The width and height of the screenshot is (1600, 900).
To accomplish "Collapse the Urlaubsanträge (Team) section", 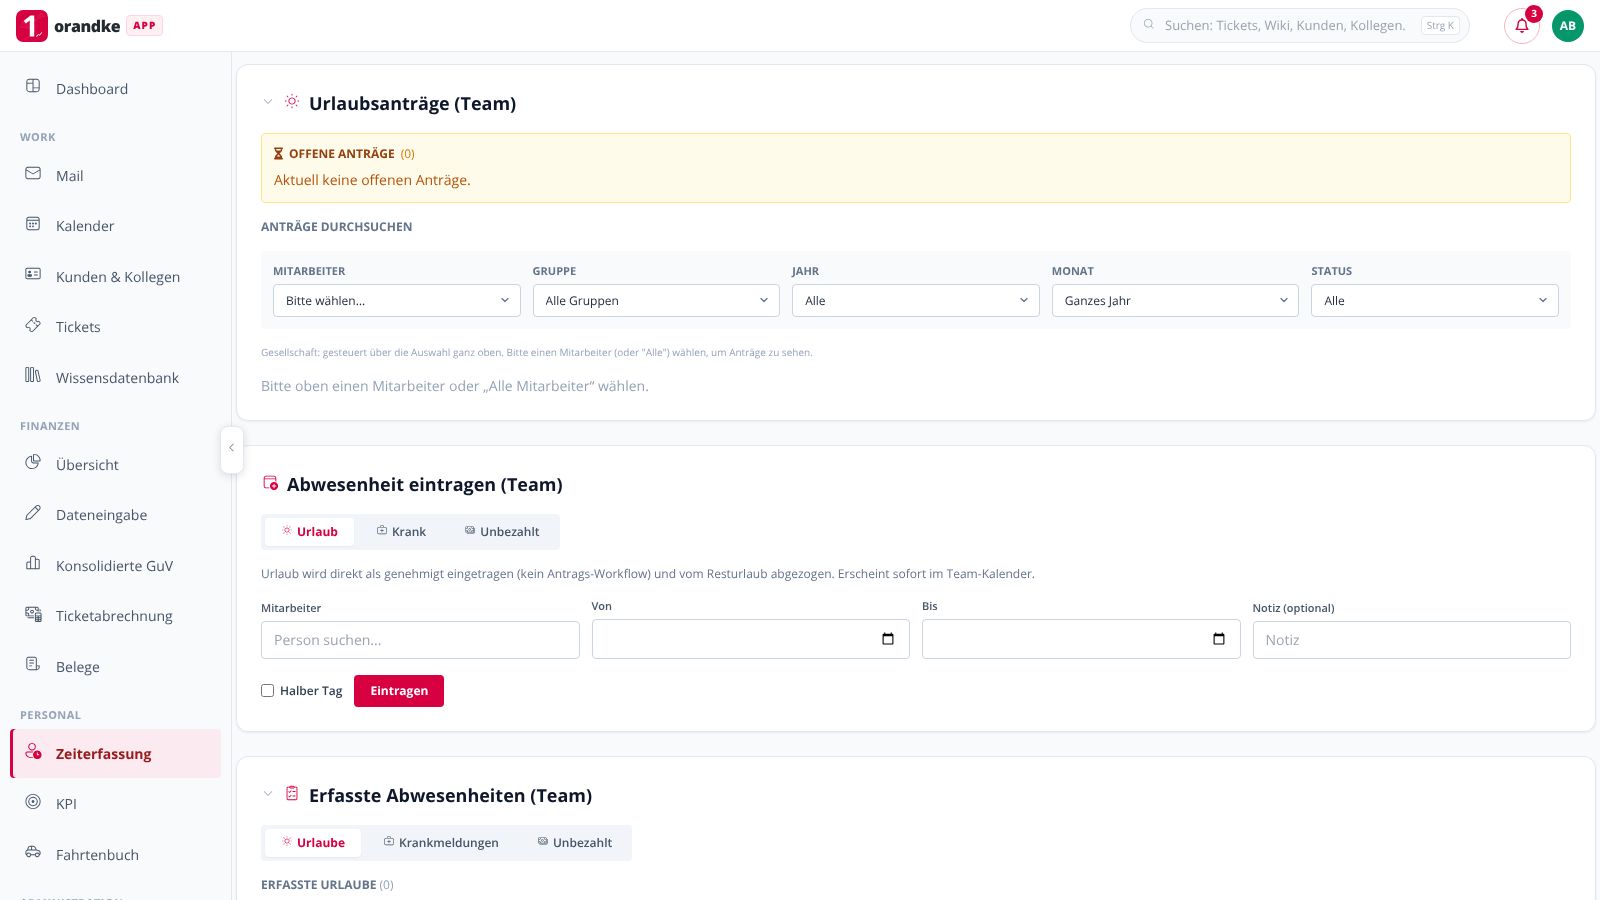I will [x=268, y=102].
